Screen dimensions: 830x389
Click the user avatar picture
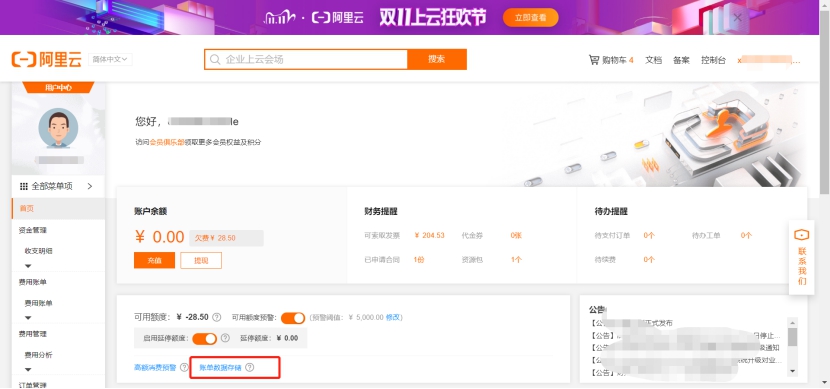(x=58, y=128)
